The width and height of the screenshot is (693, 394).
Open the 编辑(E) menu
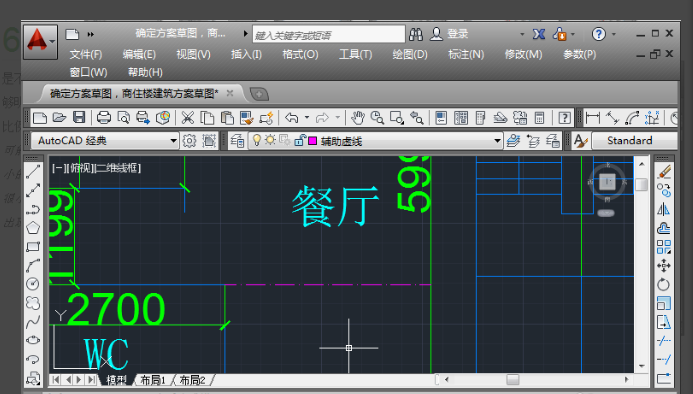click(x=139, y=54)
